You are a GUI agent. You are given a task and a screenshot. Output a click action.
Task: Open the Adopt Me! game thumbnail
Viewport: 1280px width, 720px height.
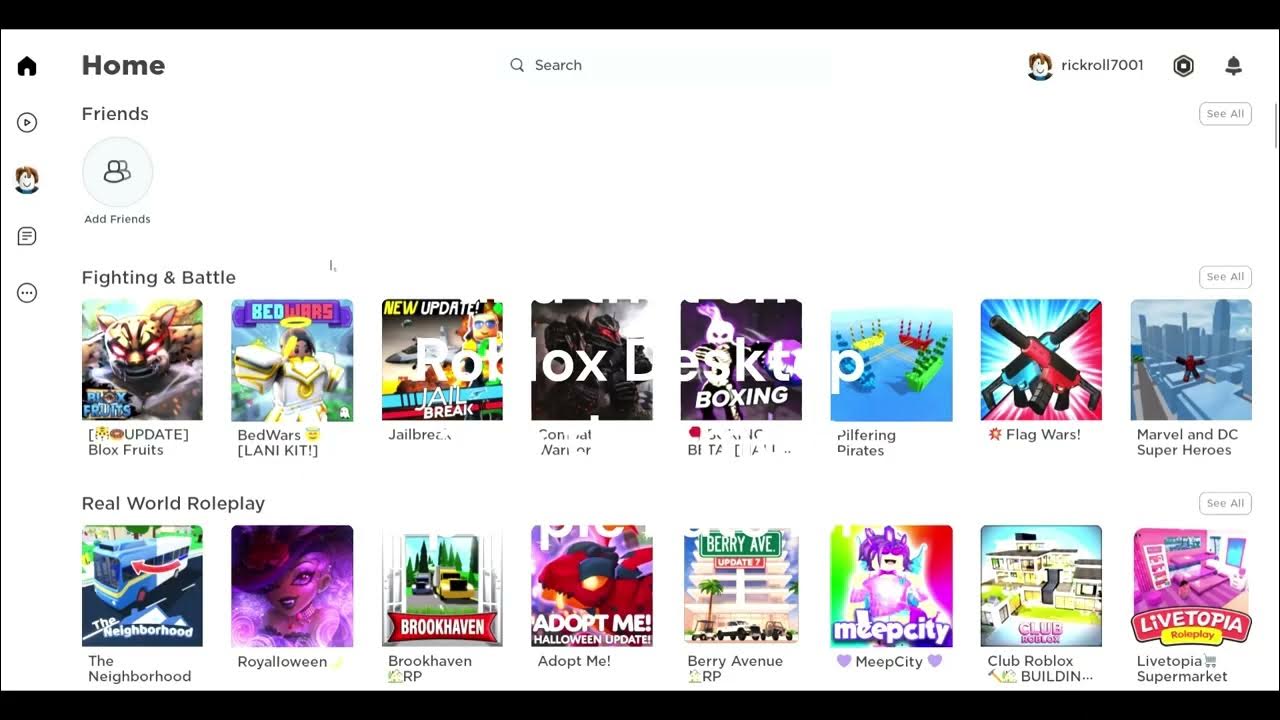coord(592,586)
